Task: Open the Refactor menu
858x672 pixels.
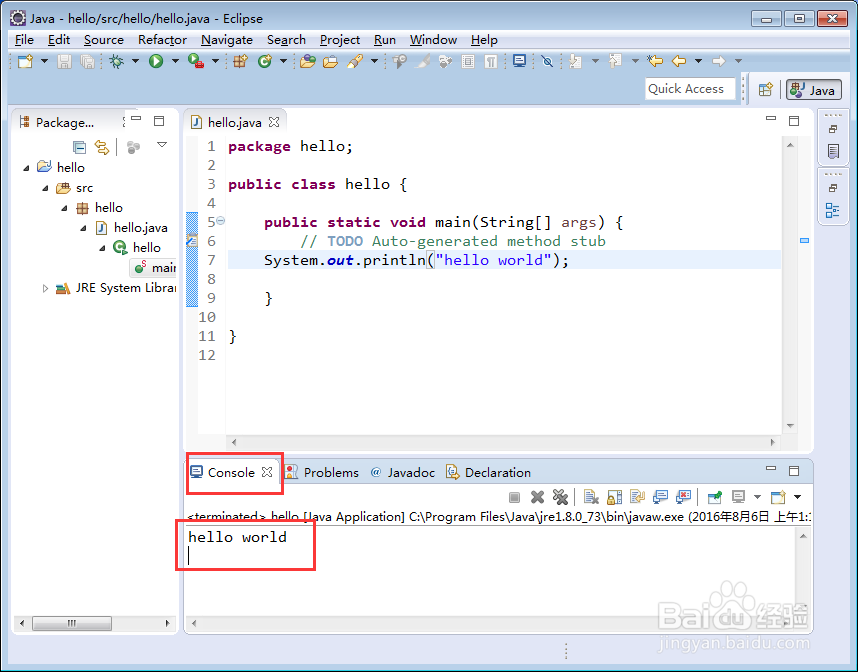Action: click(x=162, y=40)
